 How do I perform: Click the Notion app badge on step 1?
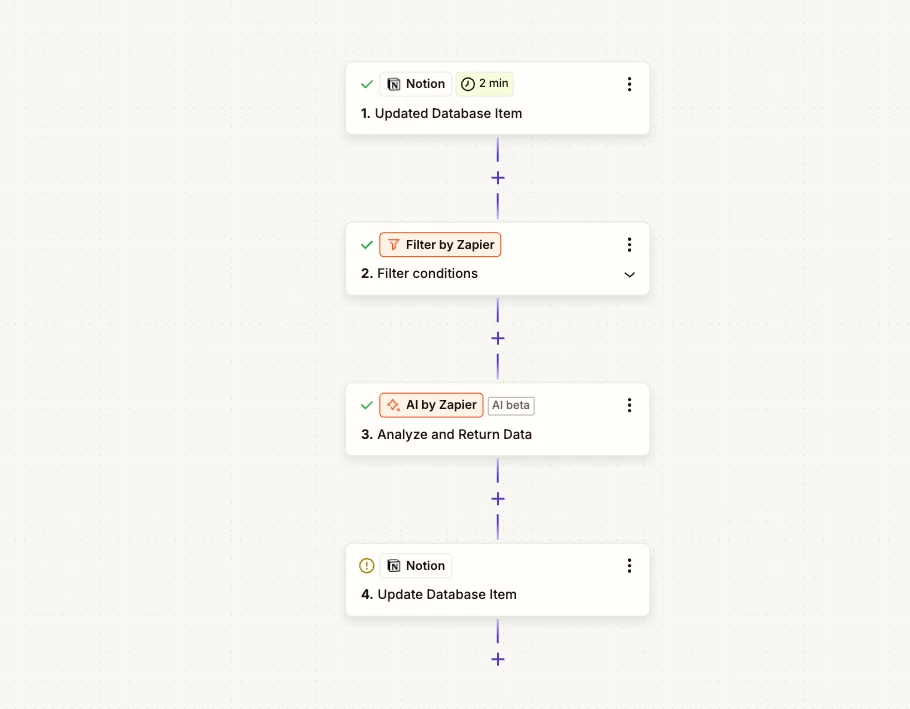416,84
